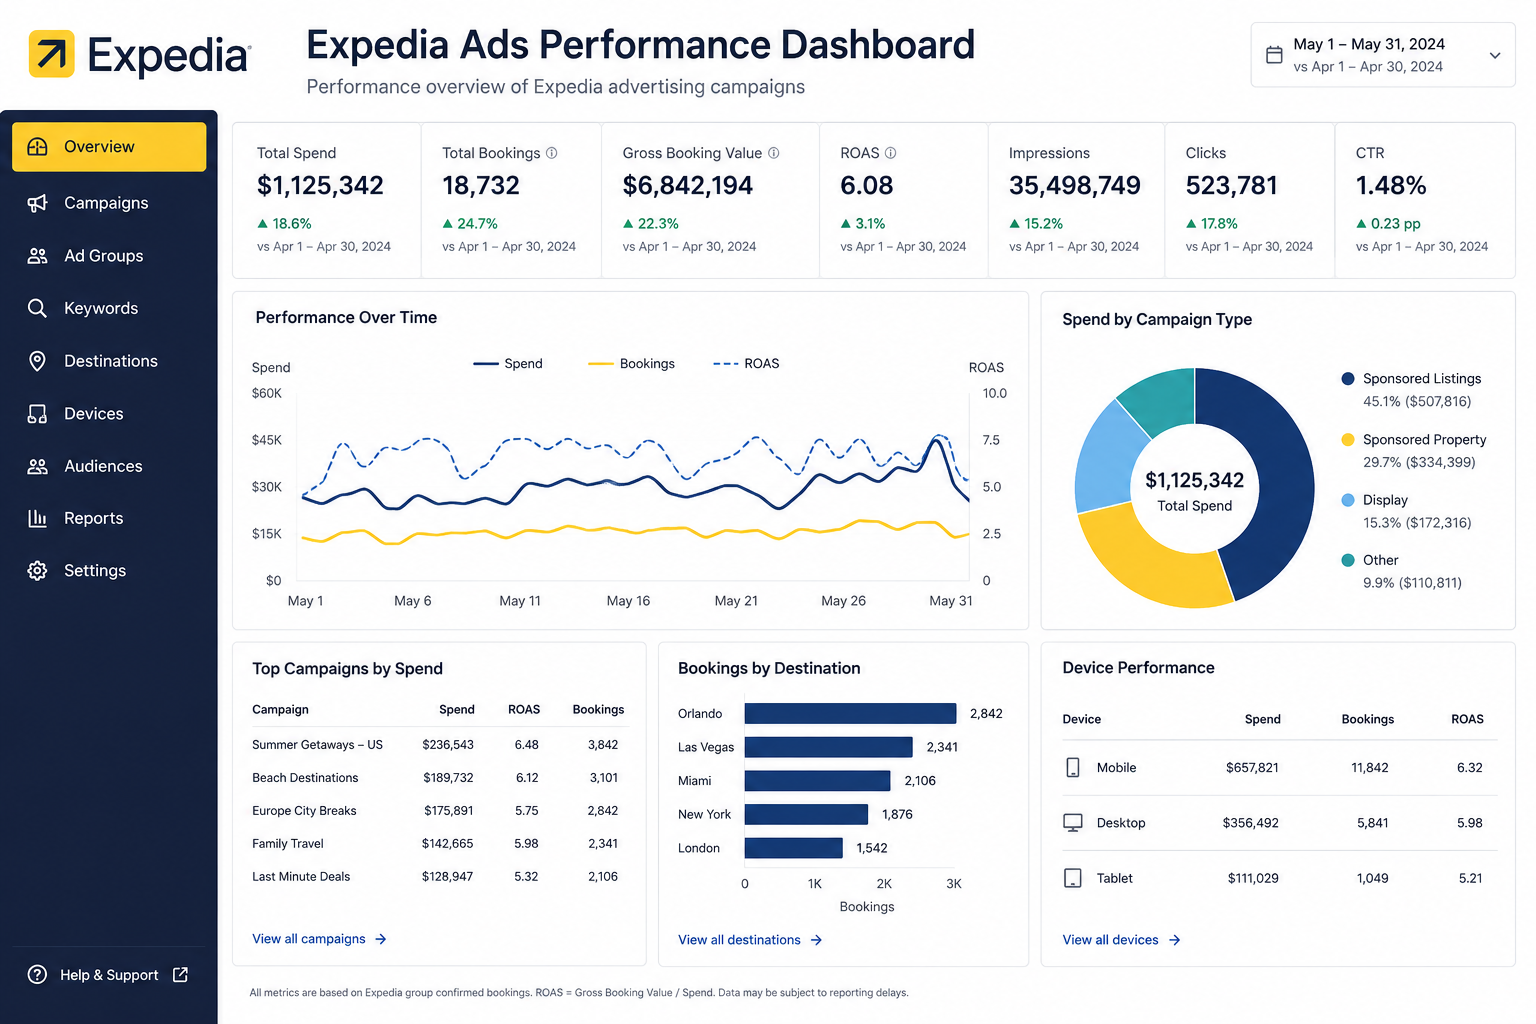1536x1024 pixels.
Task: Click the New York destination label
Action: pyautogui.click(x=704, y=815)
